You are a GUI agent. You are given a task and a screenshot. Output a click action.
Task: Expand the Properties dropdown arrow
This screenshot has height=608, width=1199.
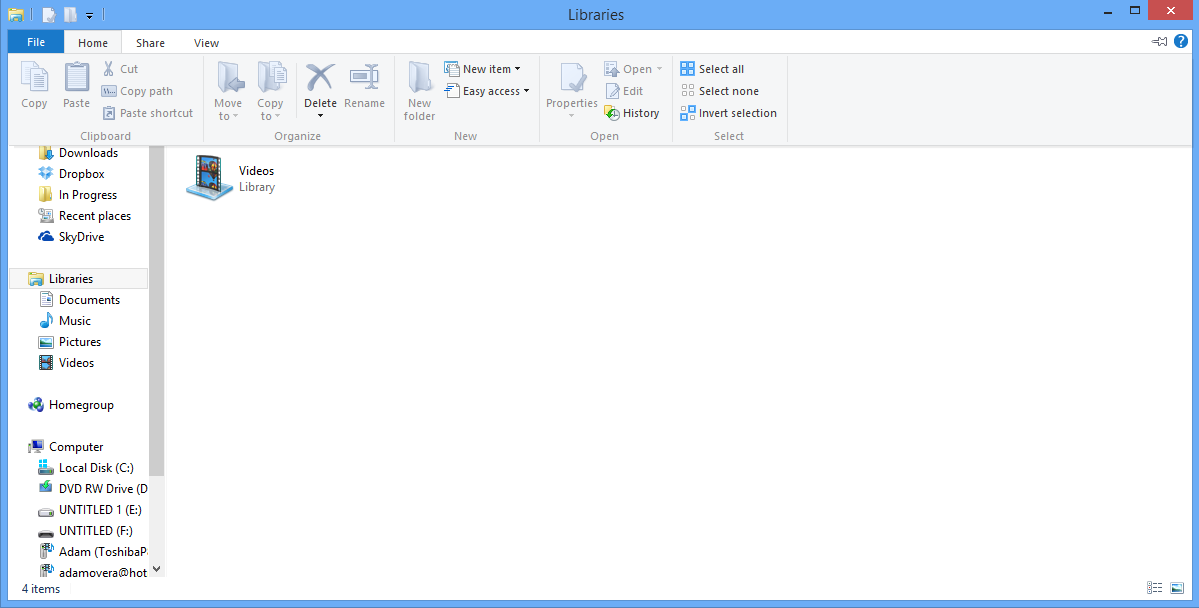572,116
